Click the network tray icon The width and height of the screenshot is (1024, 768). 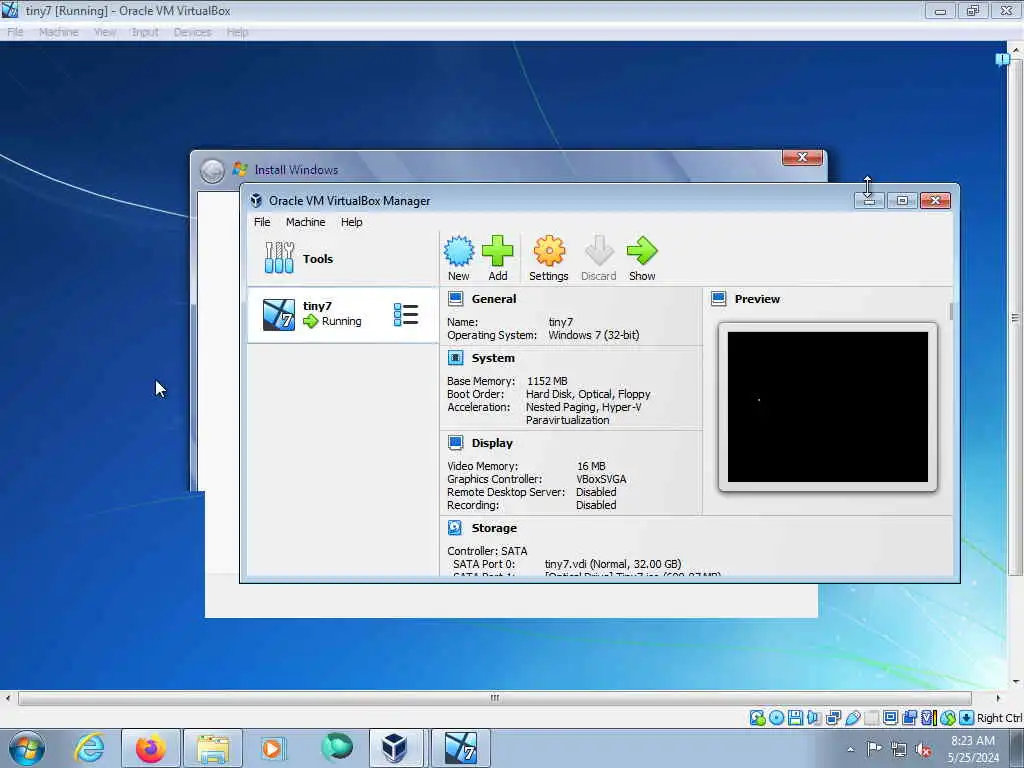pyautogui.click(x=899, y=749)
